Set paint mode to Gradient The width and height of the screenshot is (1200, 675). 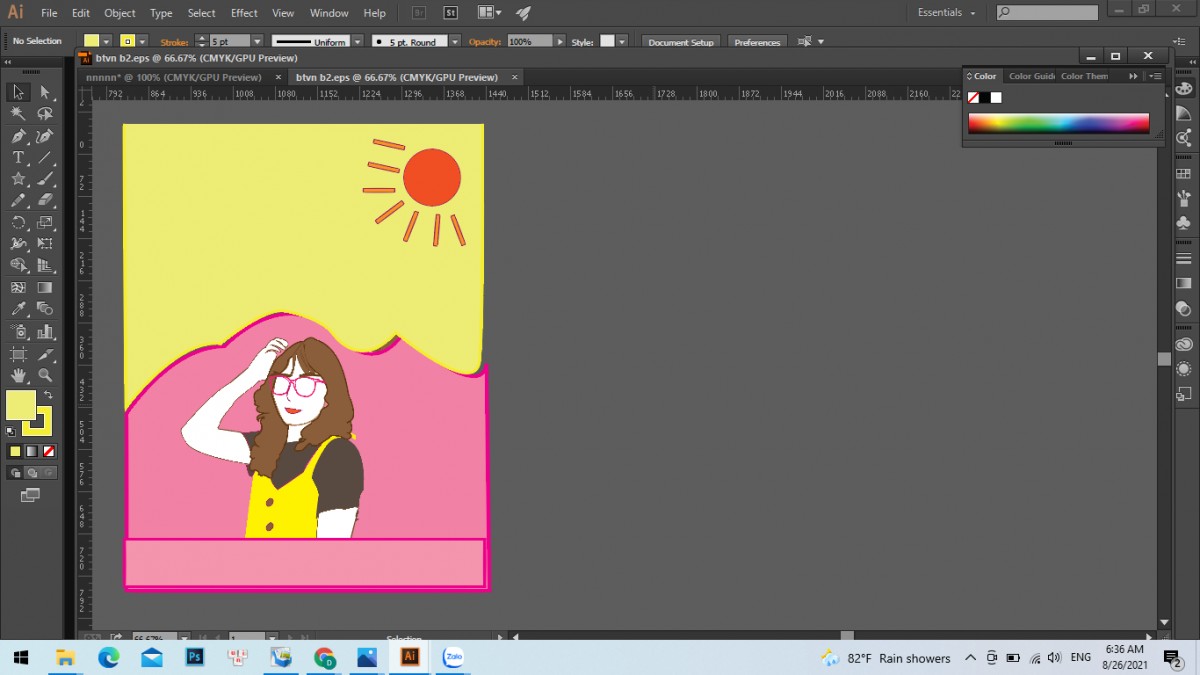[x=32, y=452]
